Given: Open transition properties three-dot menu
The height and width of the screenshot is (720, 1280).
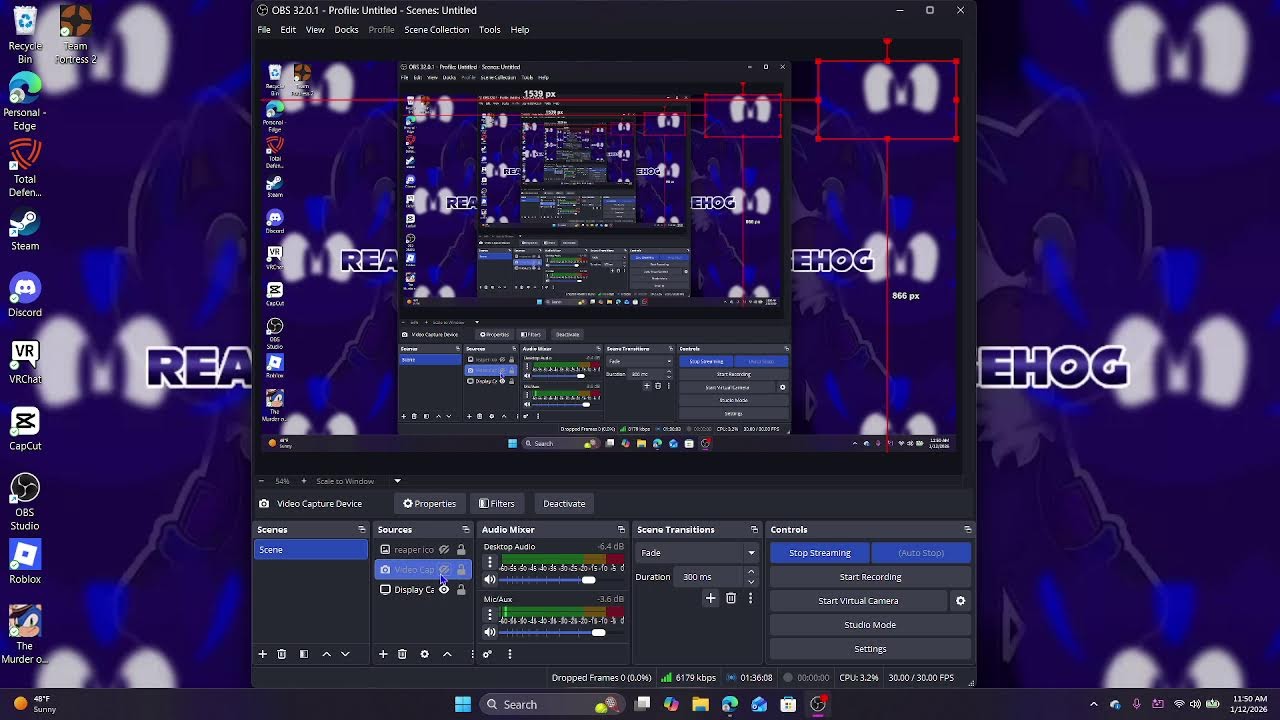Looking at the screenshot, I should [751, 598].
